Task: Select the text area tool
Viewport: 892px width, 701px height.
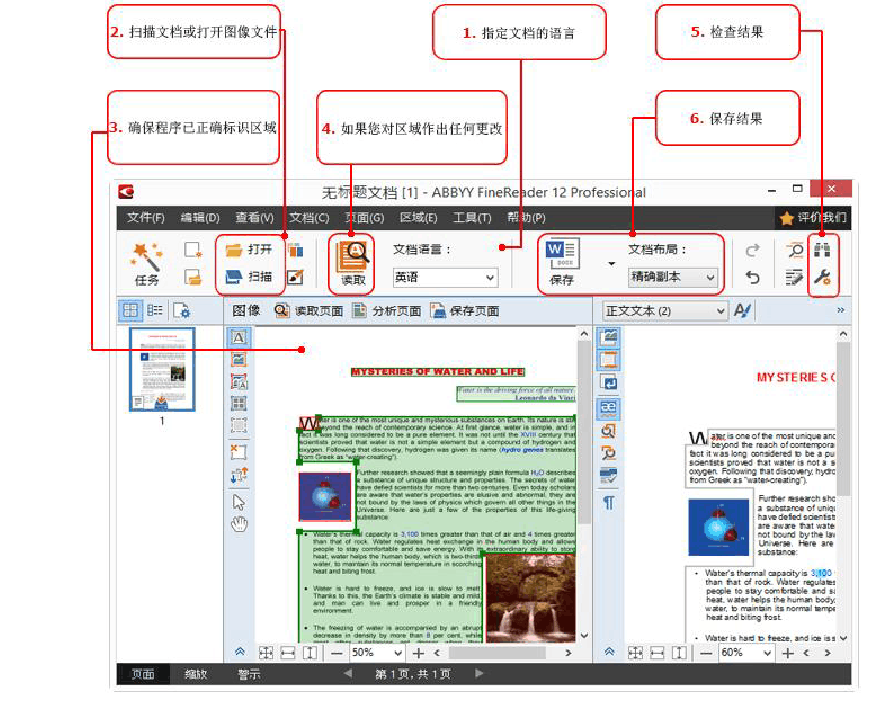Action: [237, 340]
